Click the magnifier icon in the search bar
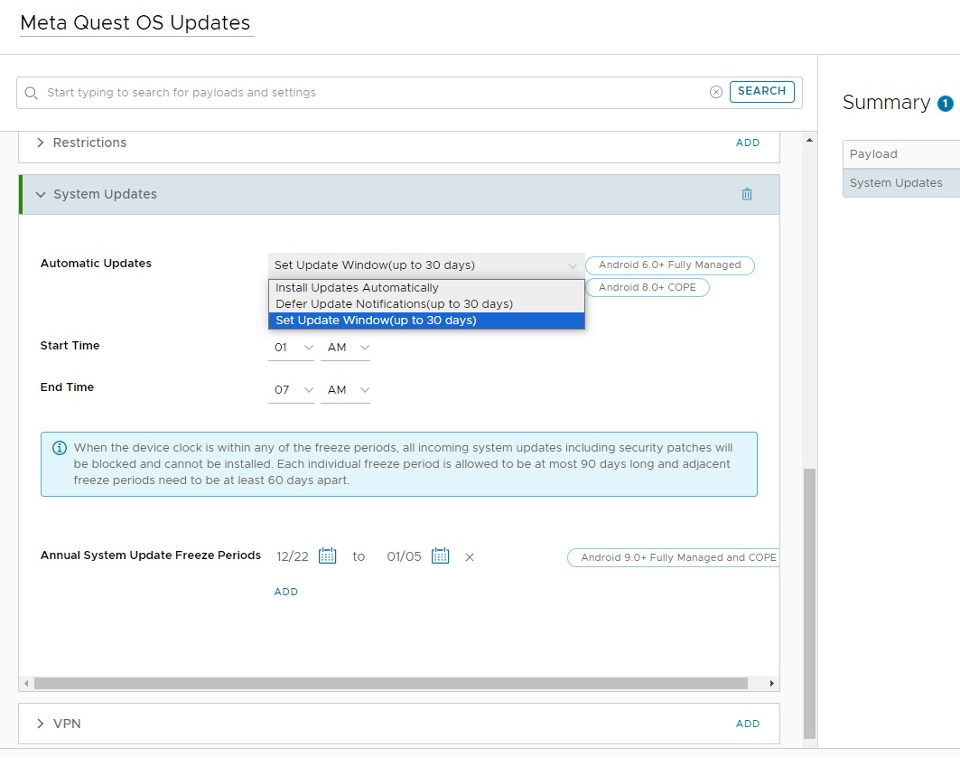 coord(32,92)
